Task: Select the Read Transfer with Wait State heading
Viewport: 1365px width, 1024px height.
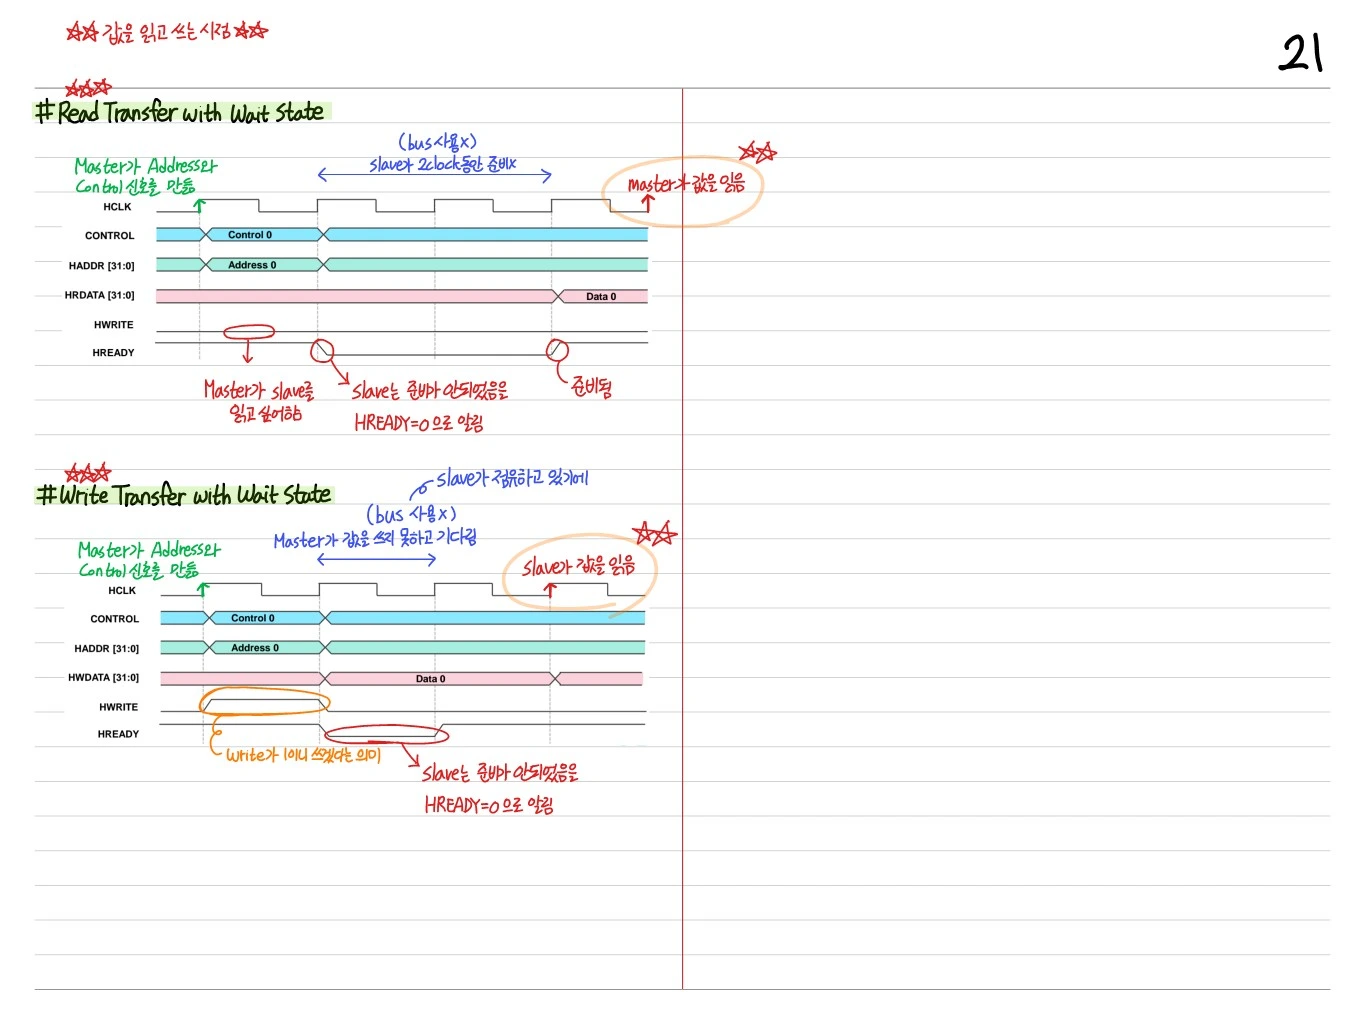Action: [x=181, y=111]
